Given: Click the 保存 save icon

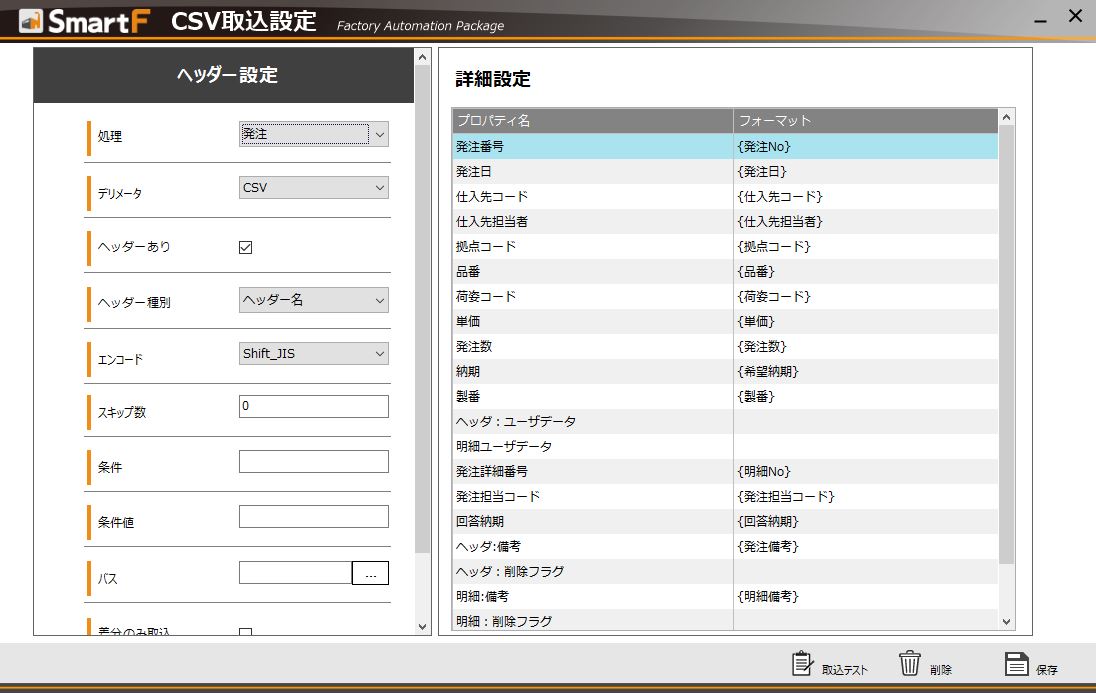Looking at the screenshot, I should [1016, 664].
